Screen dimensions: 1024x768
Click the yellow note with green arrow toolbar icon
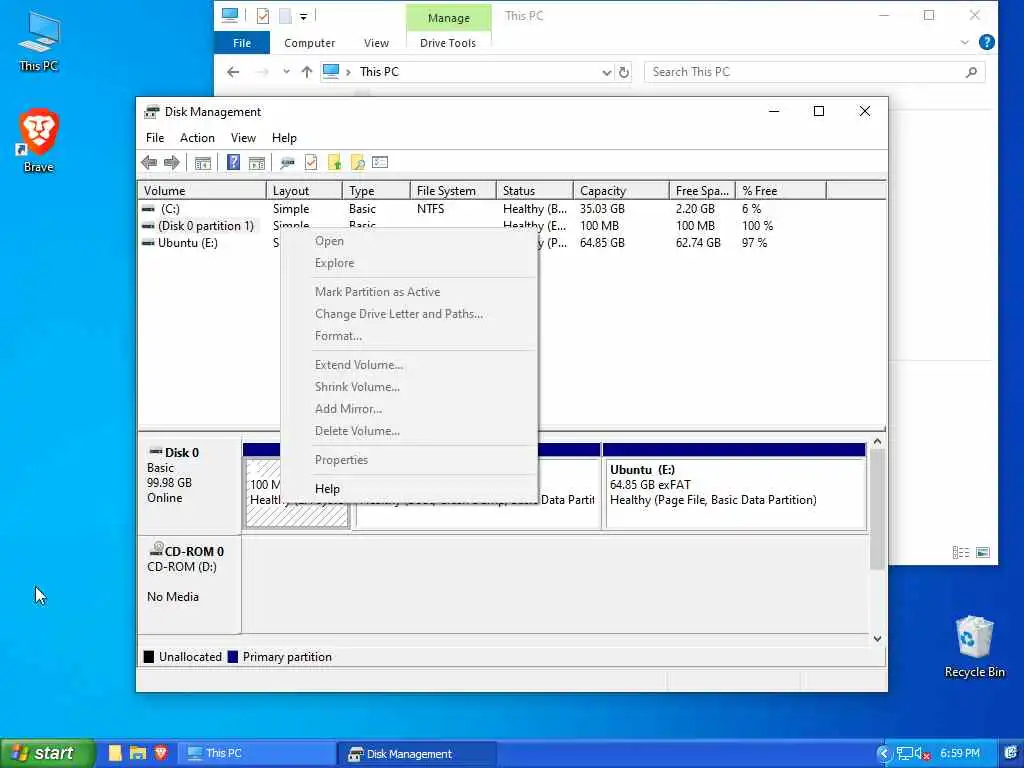pyautogui.click(x=334, y=163)
